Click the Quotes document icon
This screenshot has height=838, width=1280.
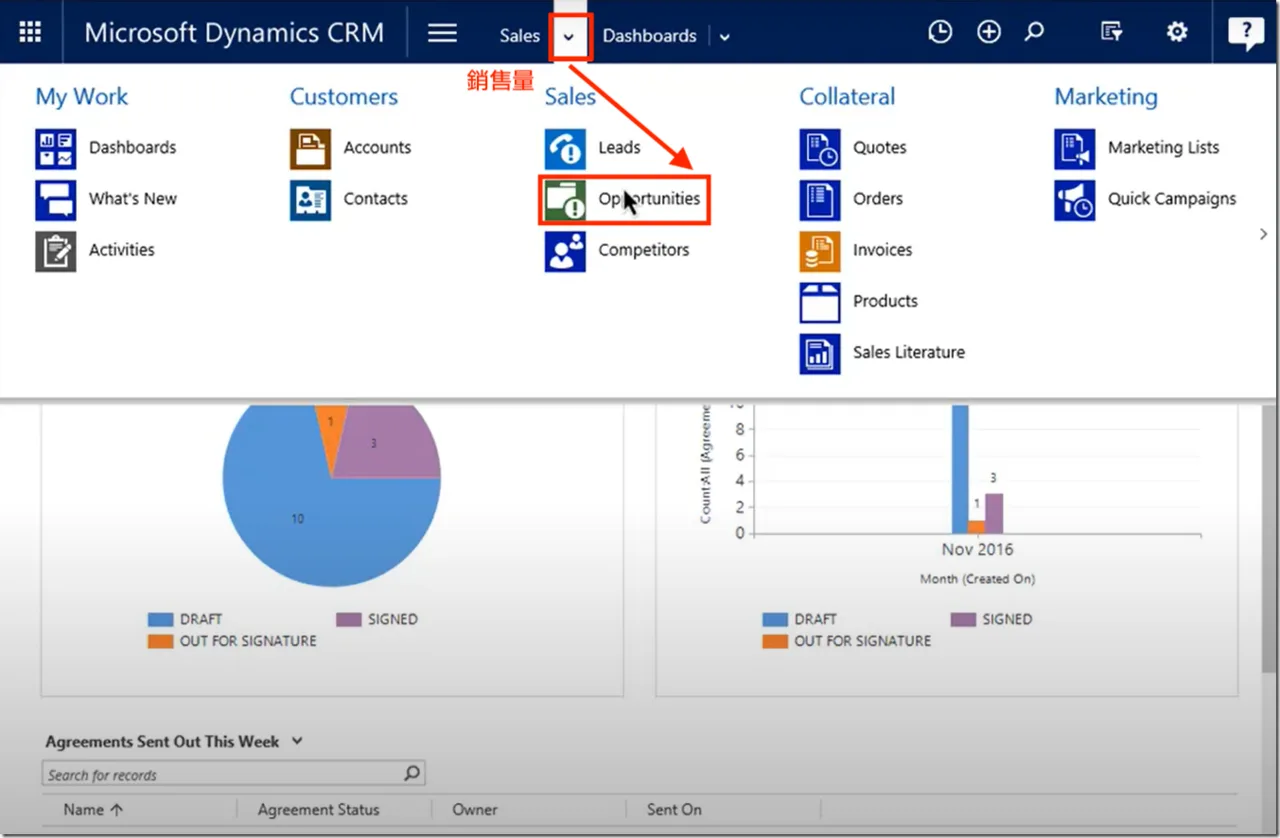(820, 148)
